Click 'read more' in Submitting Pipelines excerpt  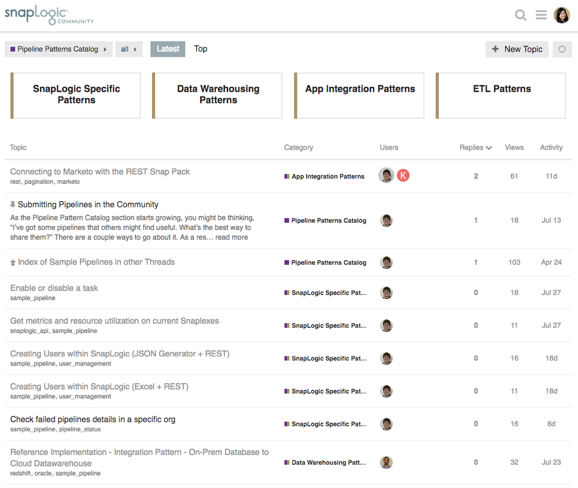[x=231, y=237]
